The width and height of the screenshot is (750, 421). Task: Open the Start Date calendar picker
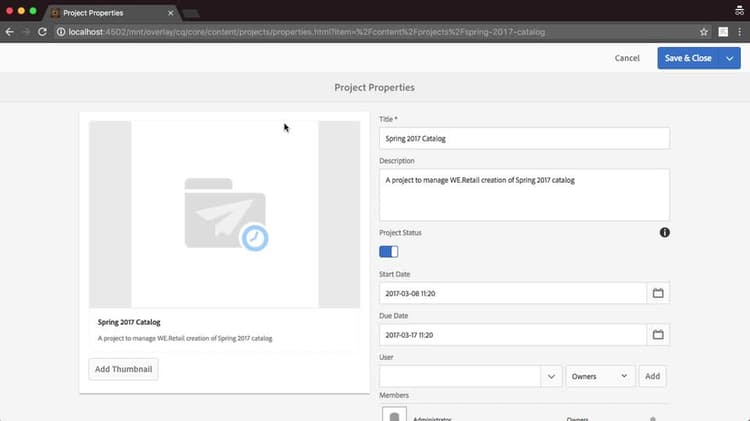coord(658,293)
